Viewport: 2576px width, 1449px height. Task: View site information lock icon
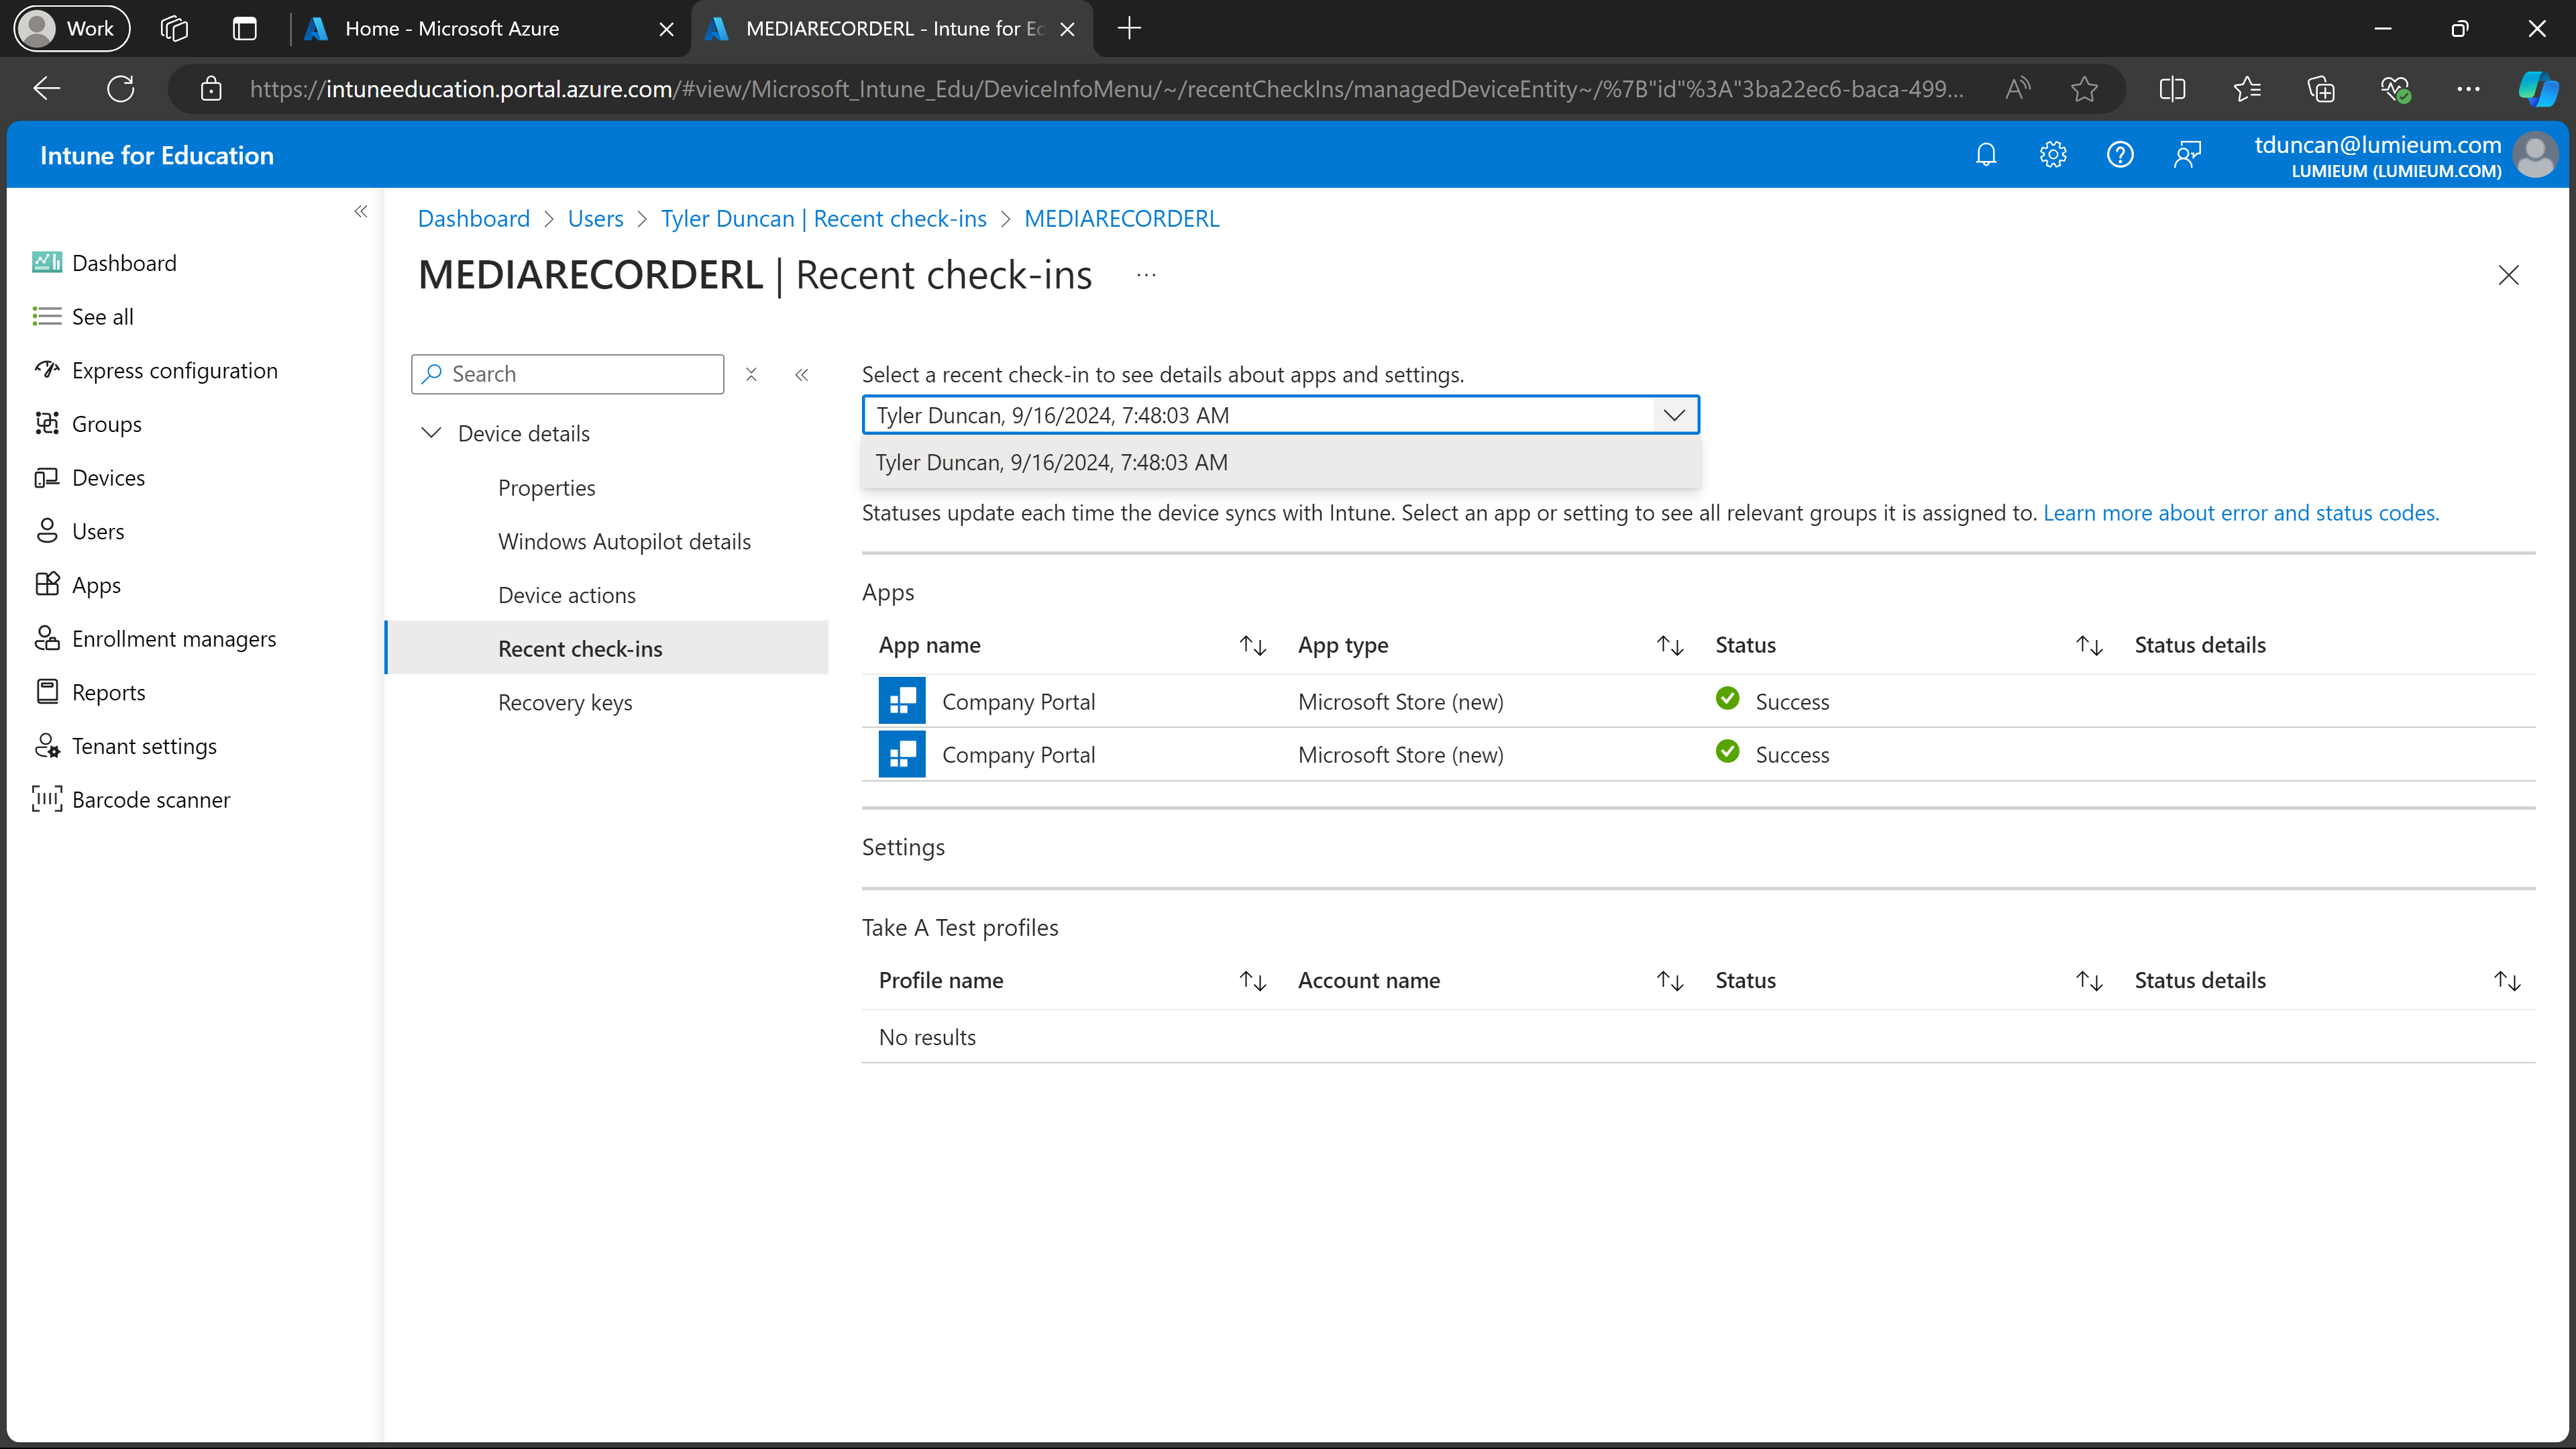(211, 89)
